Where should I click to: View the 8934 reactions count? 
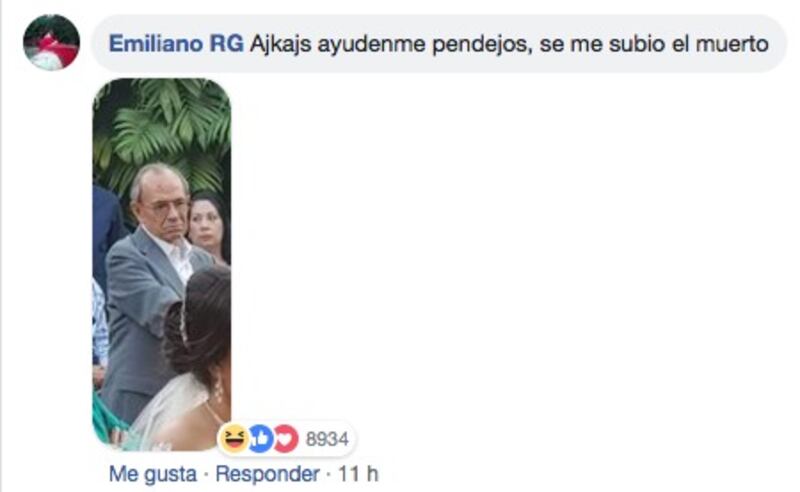327,439
